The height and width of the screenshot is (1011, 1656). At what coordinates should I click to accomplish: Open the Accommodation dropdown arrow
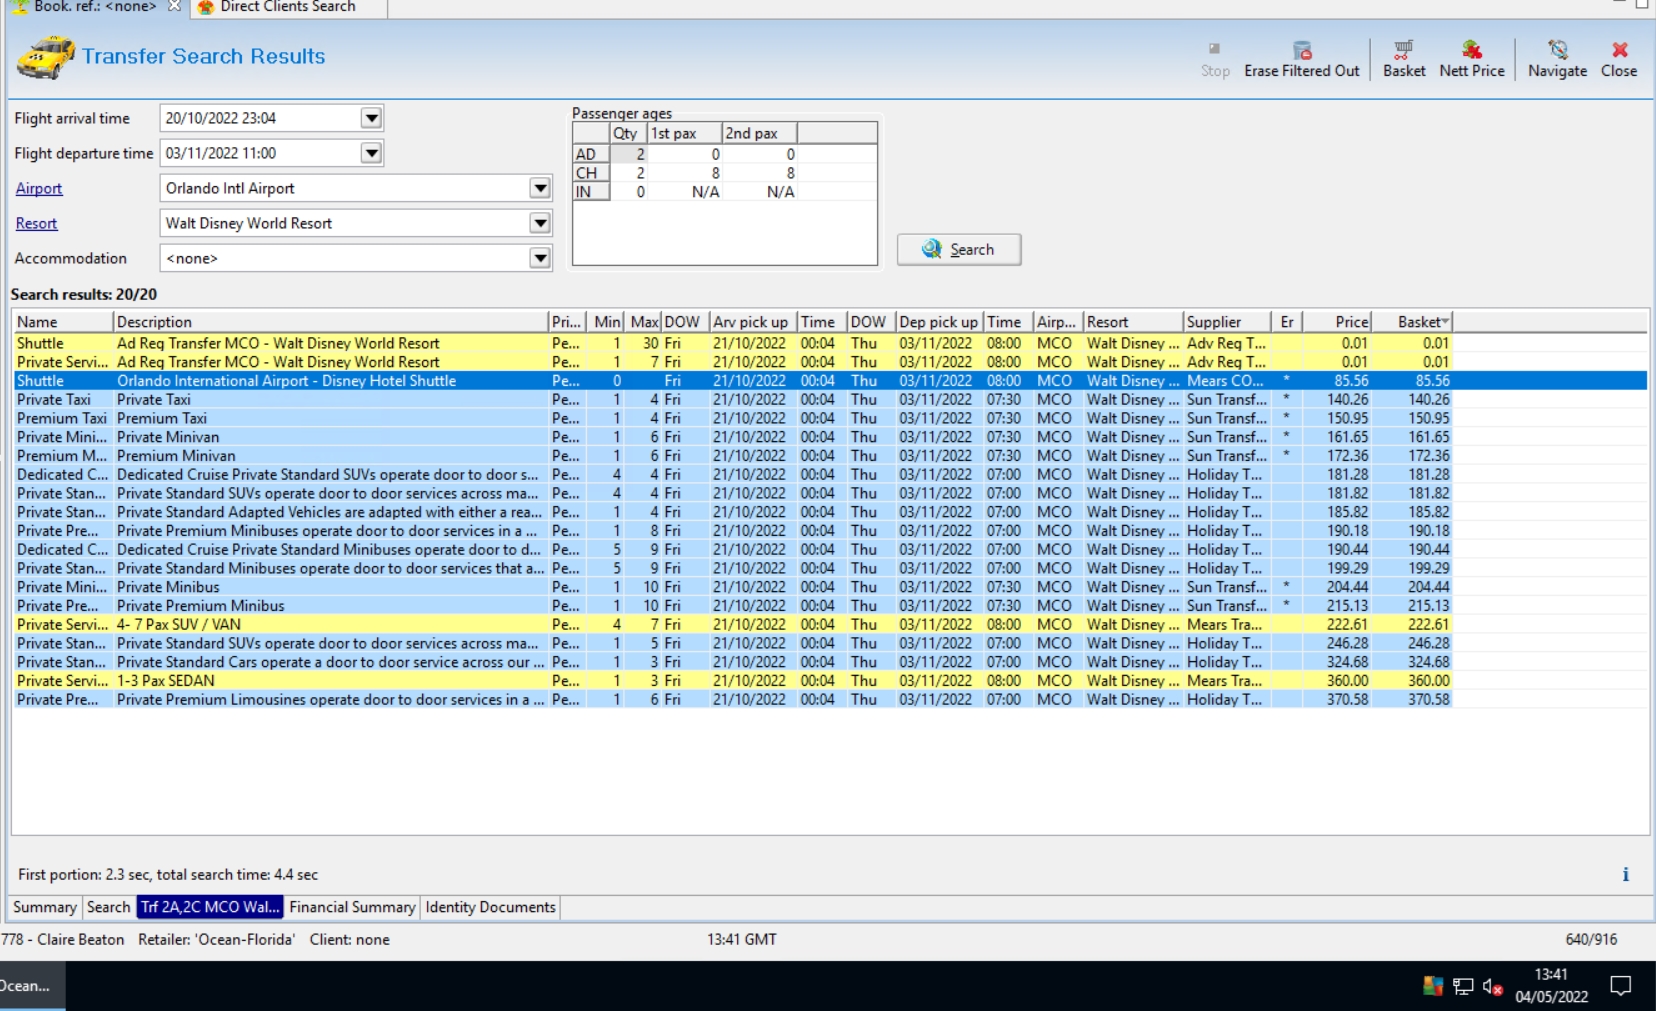pyautogui.click(x=540, y=258)
